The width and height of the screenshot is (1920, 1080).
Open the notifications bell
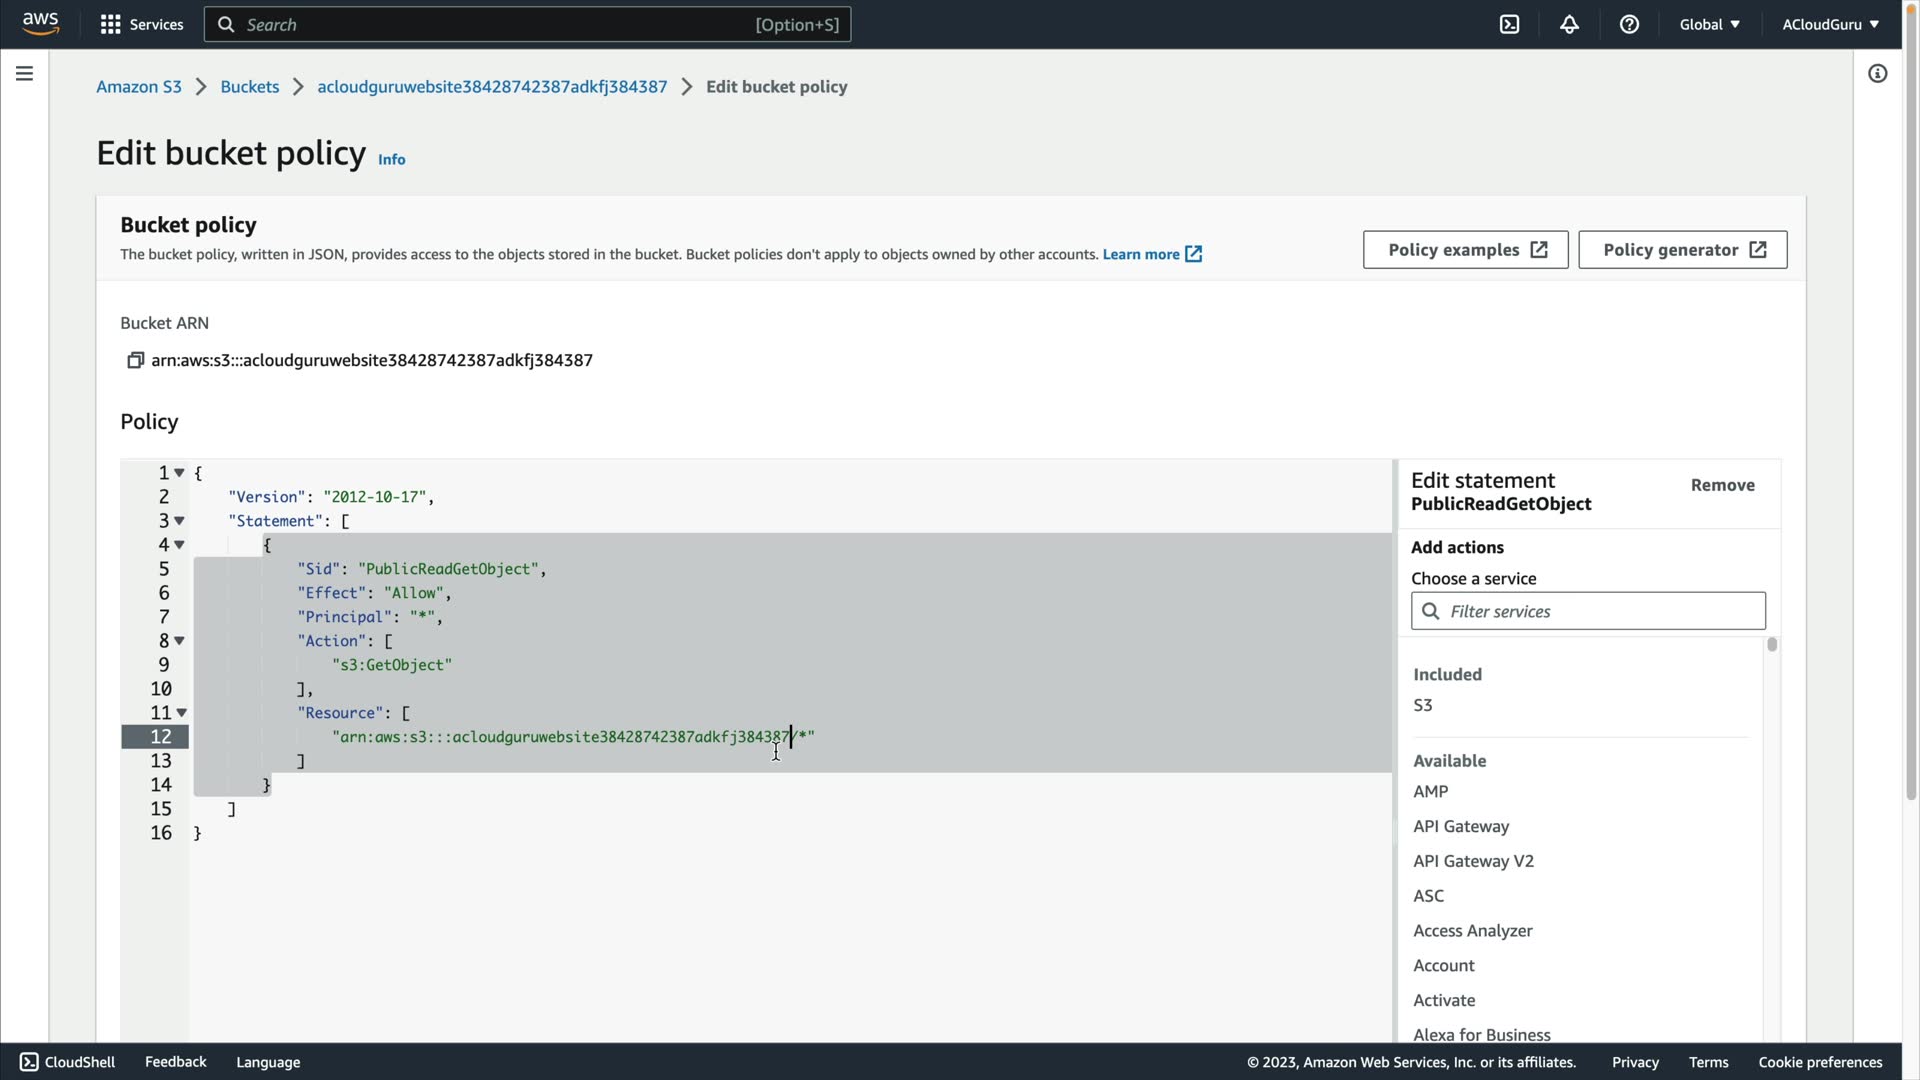[1569, 24]
